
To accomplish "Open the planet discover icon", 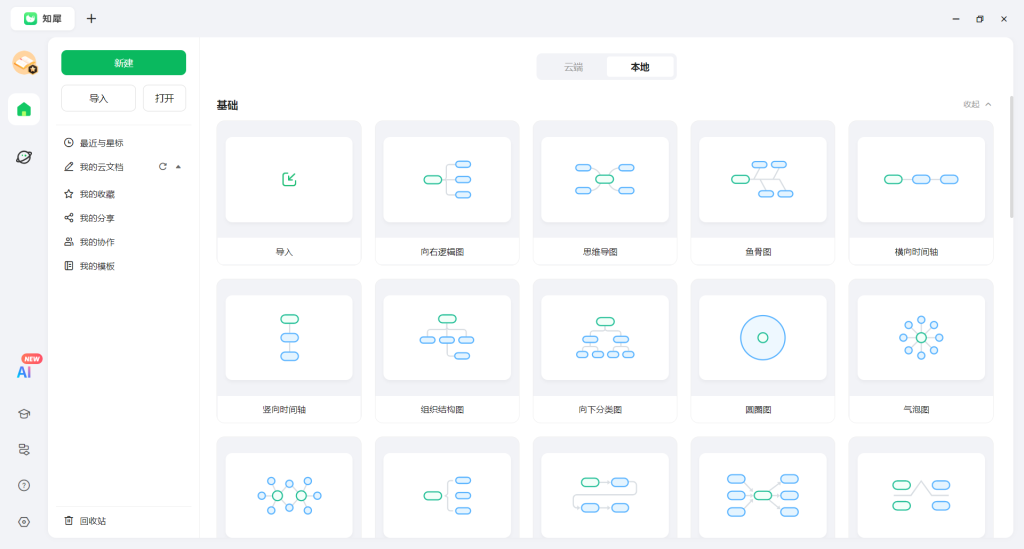I will click(x=24, y=157).
